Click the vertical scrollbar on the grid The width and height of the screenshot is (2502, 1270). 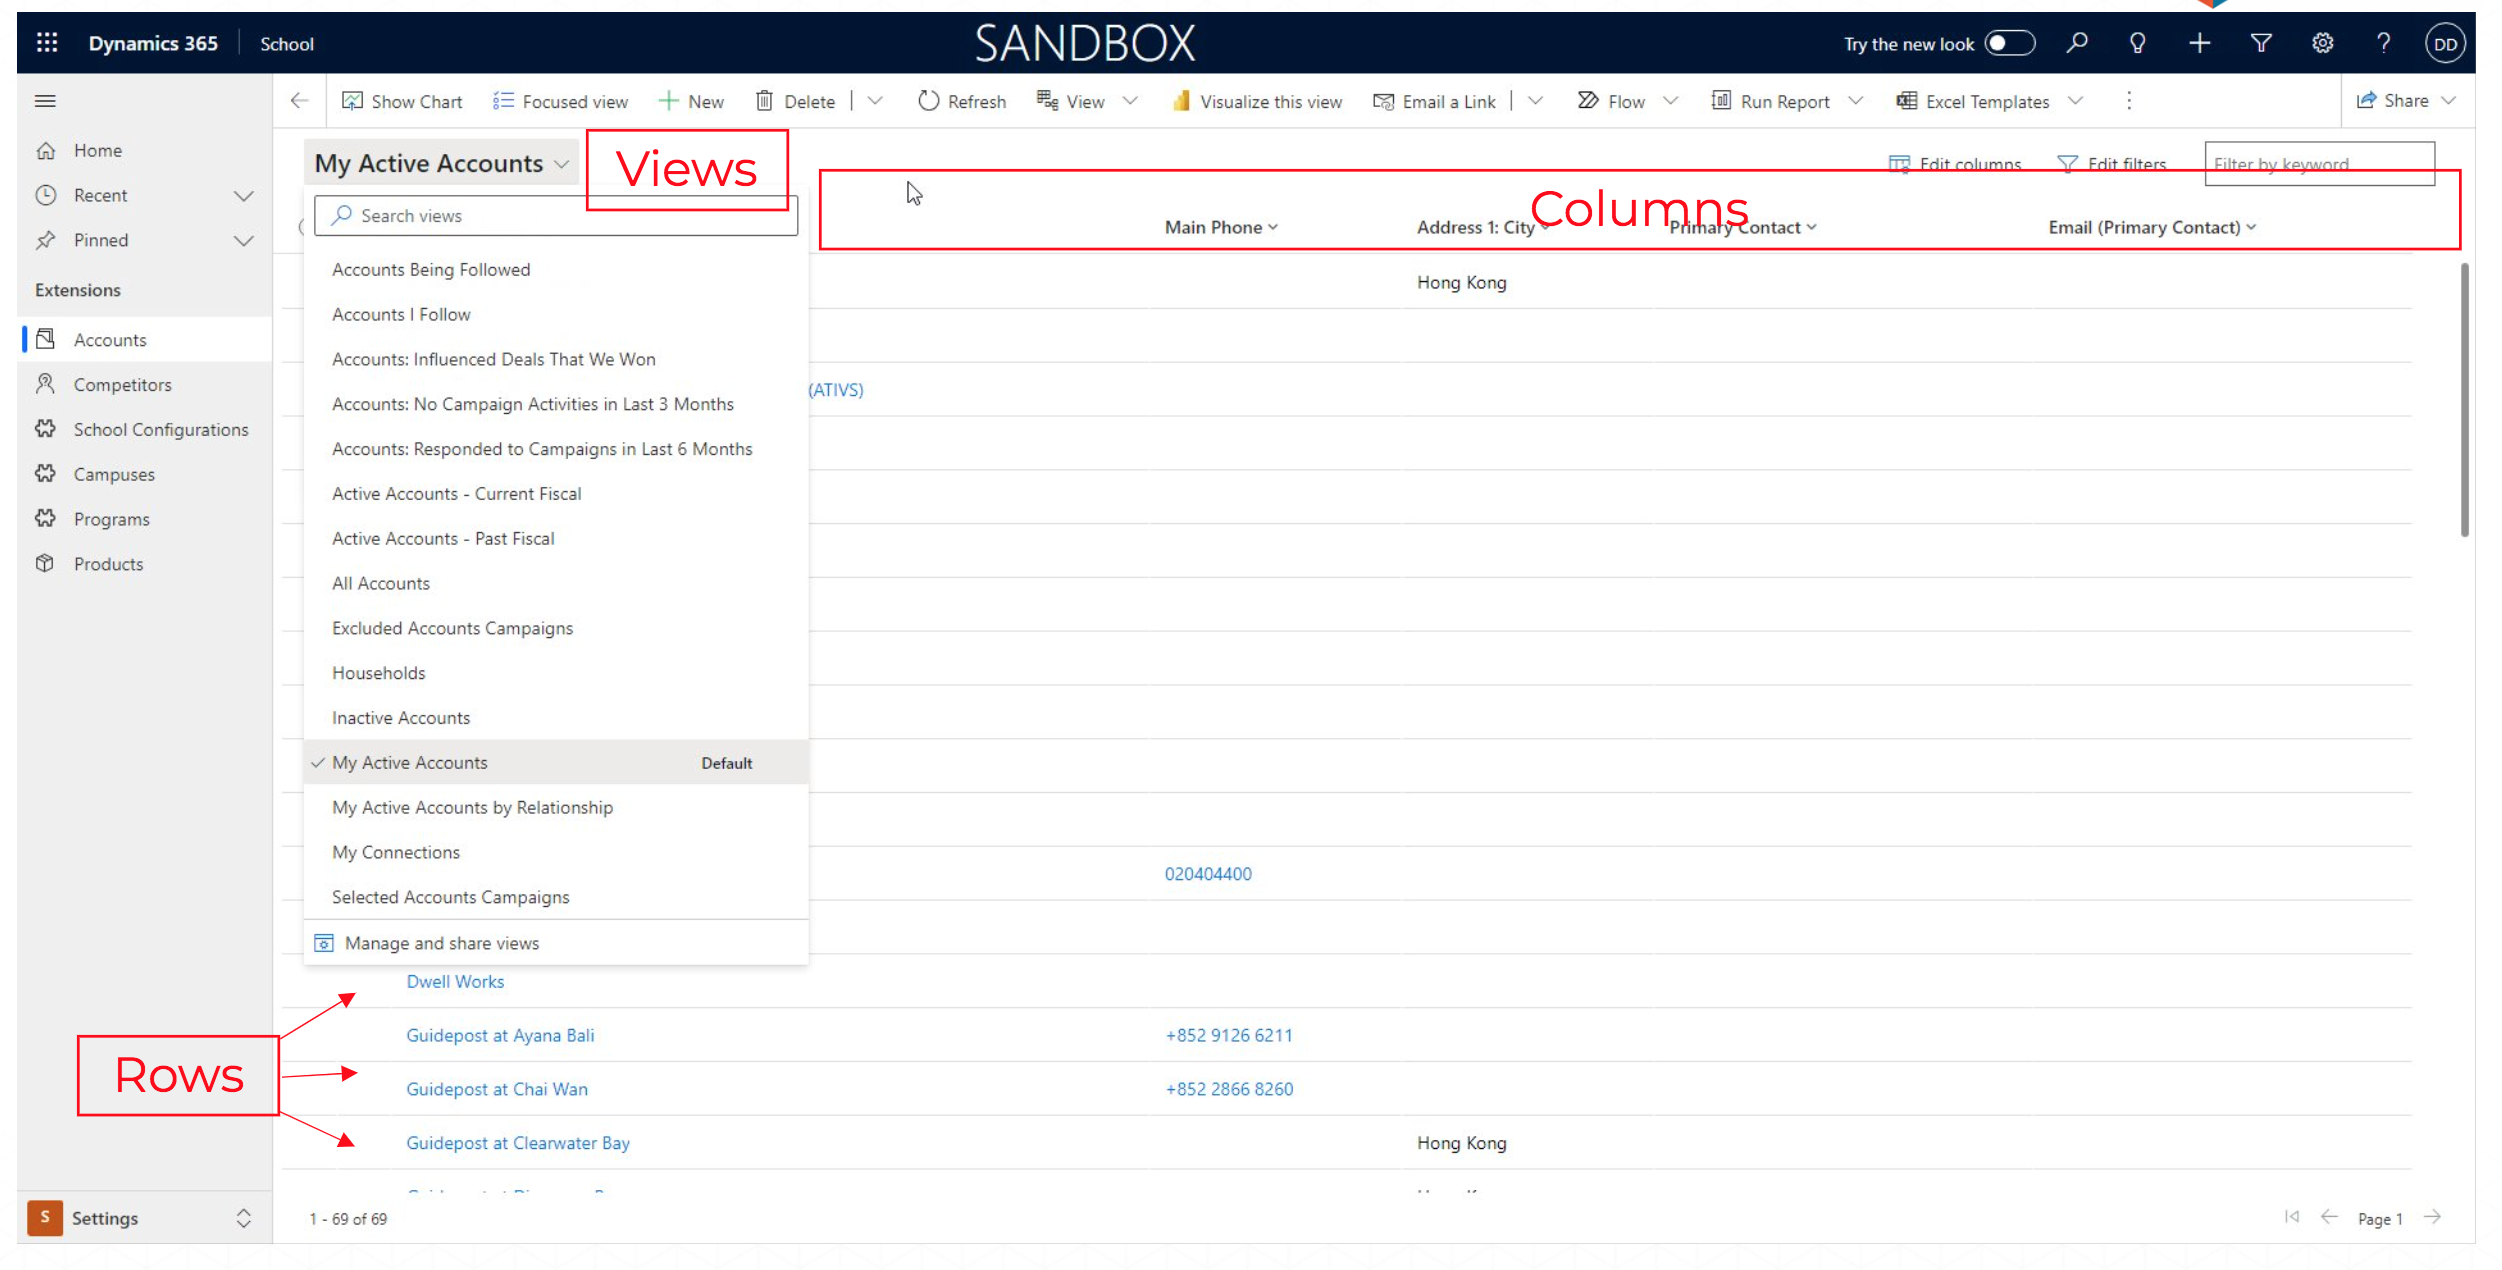(2463, 400)
